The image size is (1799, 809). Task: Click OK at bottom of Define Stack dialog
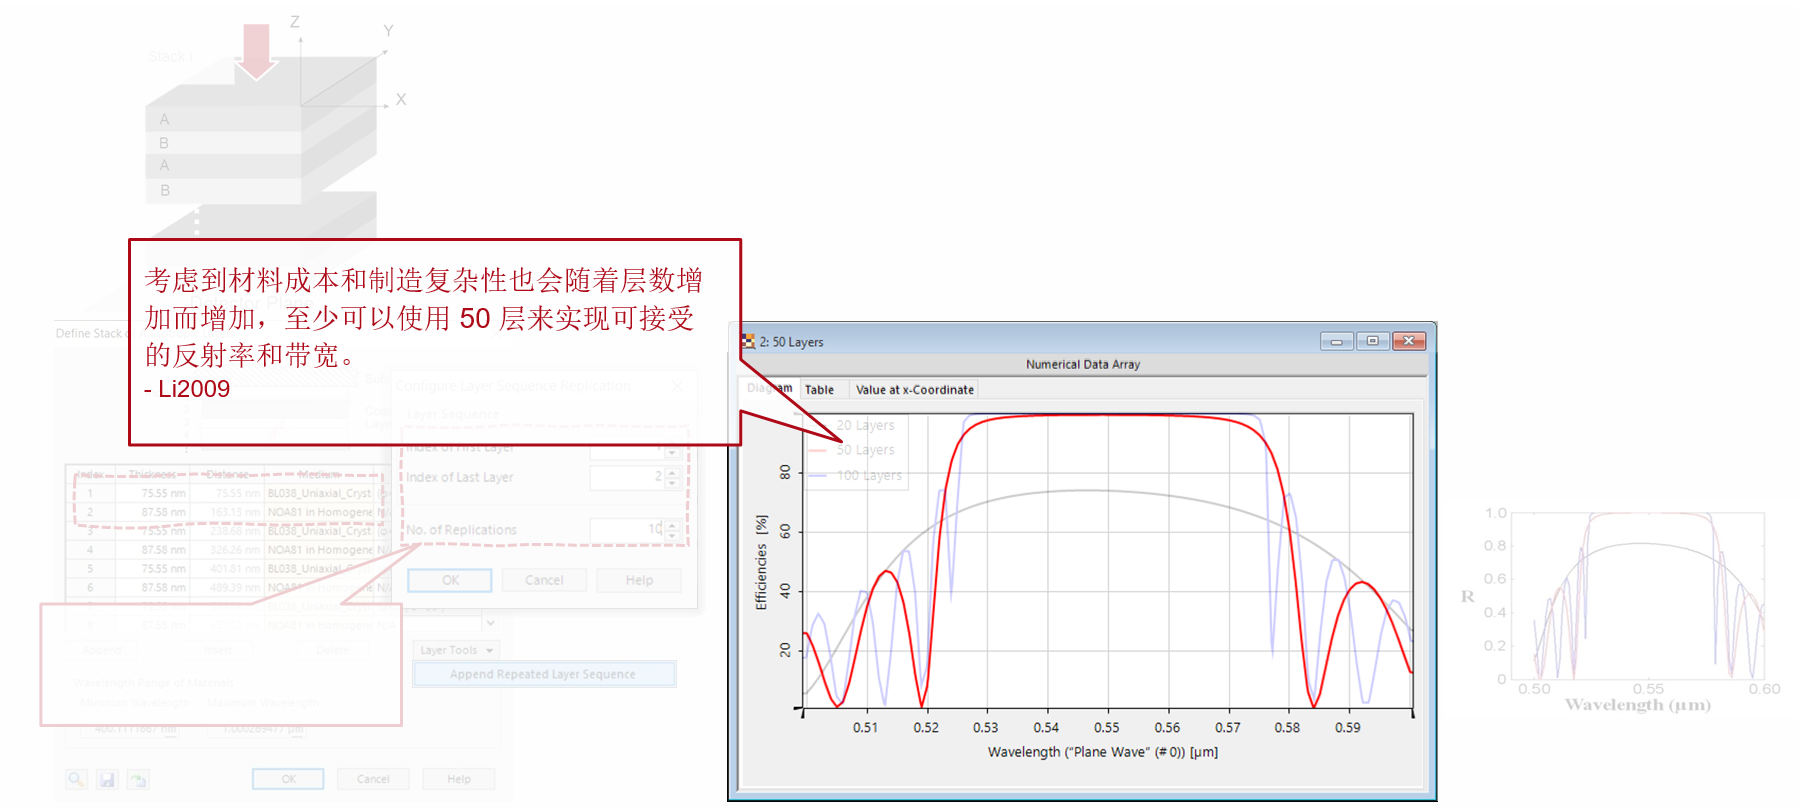[x=288, y=779]
